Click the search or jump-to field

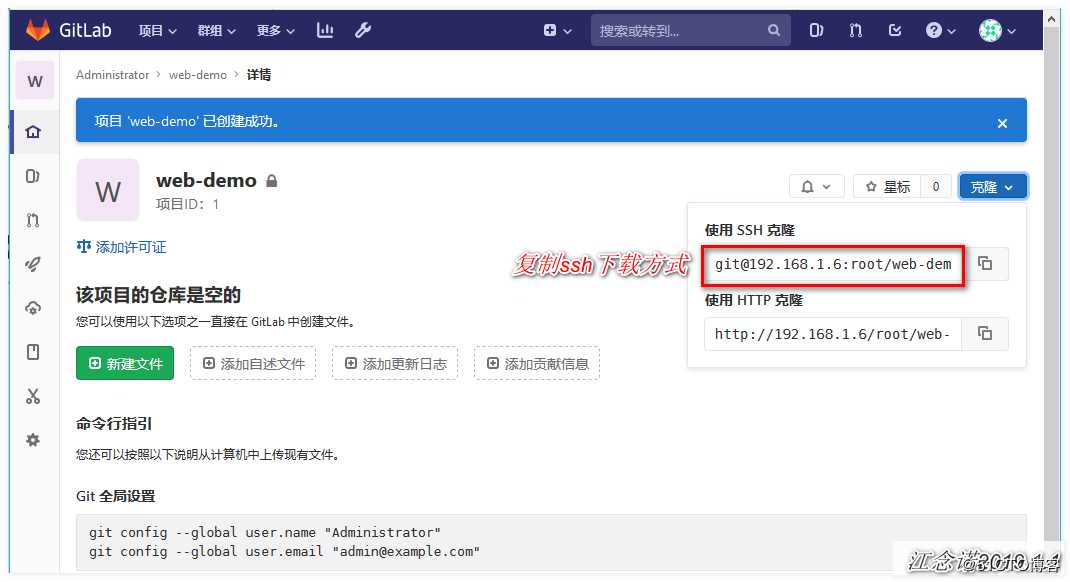click(x=691, y=30)
